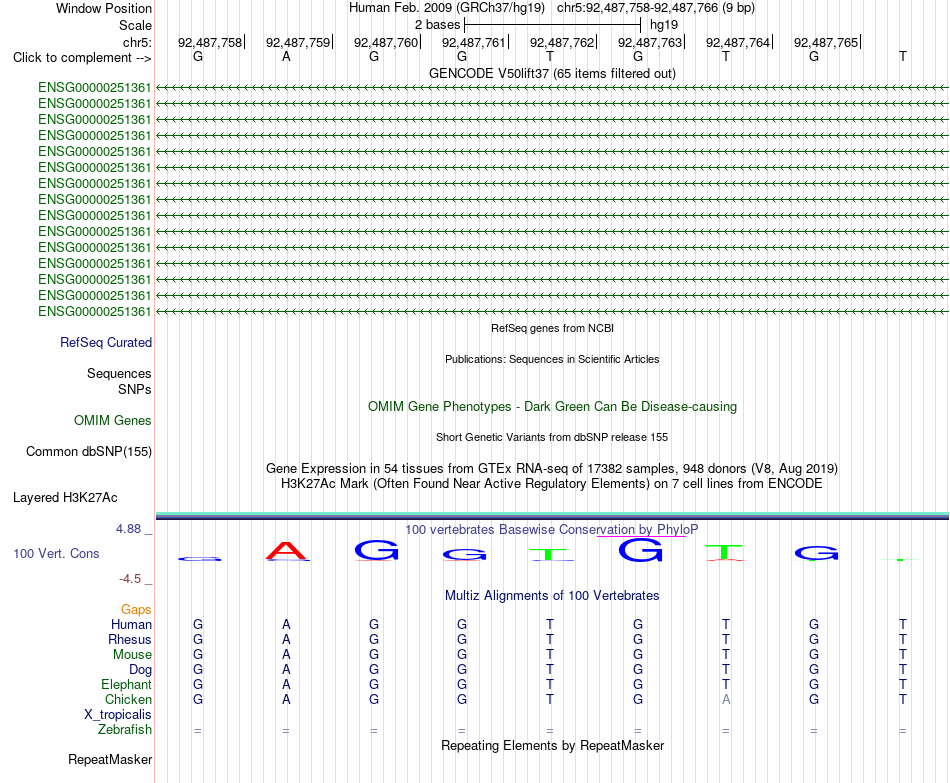Click 'RefSeq genes from NCBI' track title

(552, 328)
